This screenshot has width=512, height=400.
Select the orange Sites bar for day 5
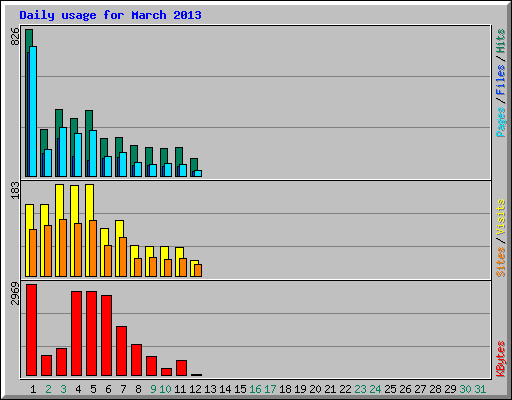pos(93,248)
